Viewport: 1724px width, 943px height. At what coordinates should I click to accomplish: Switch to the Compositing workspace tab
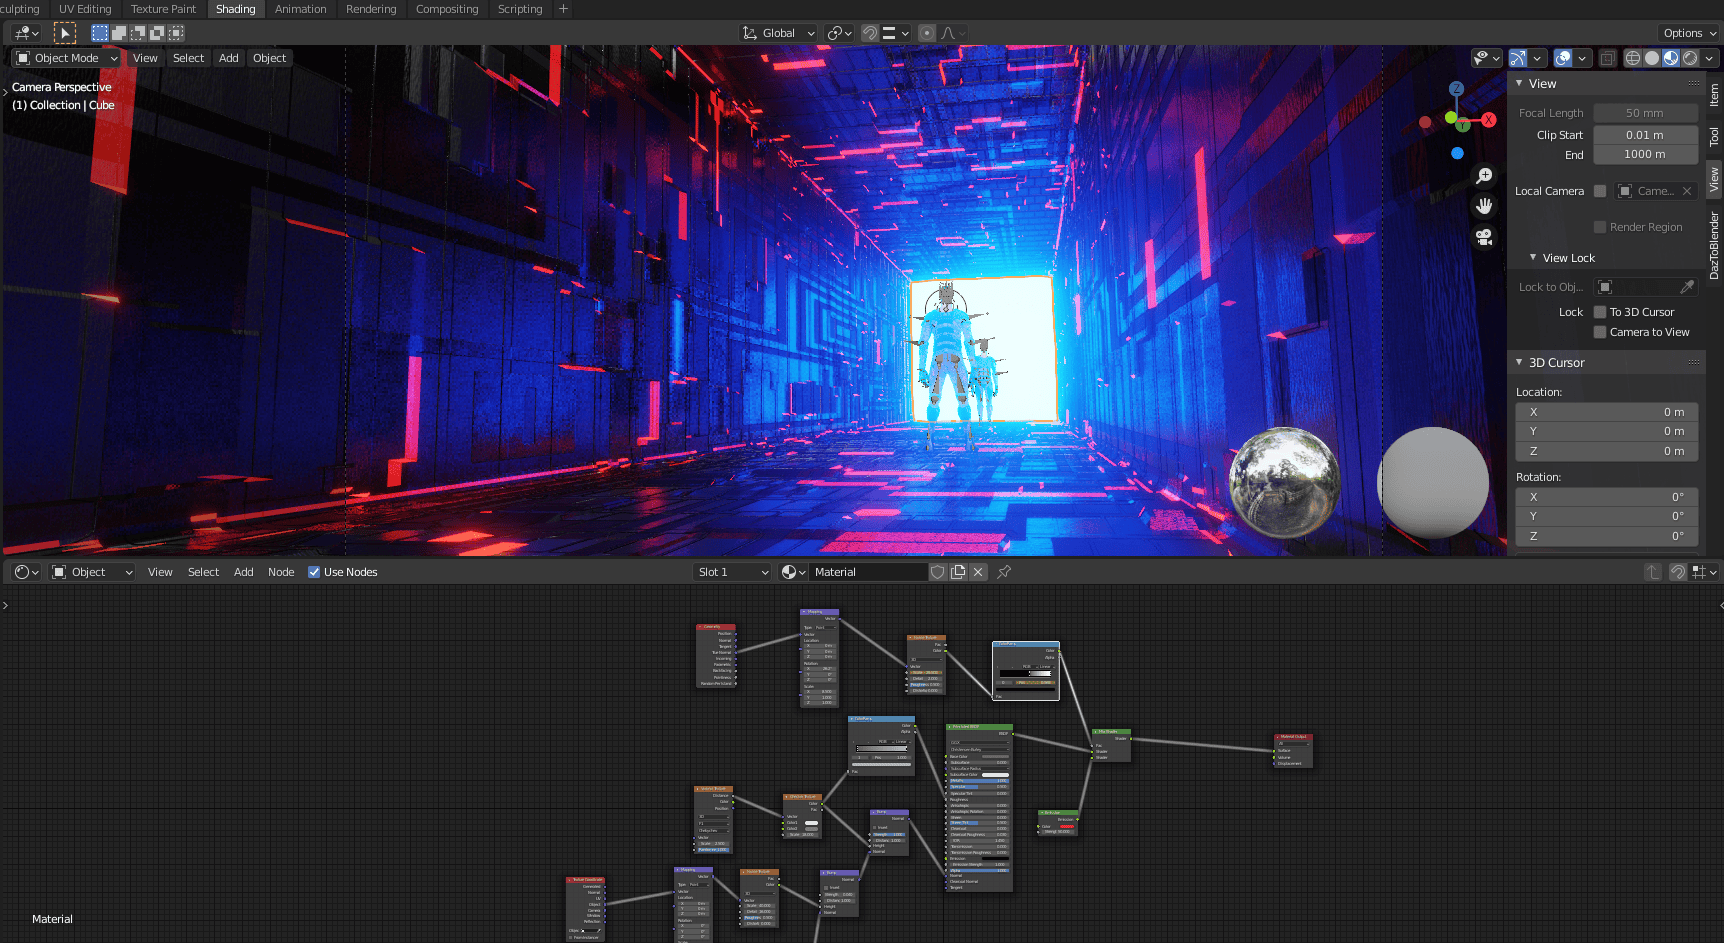click(x=447, y=9)
